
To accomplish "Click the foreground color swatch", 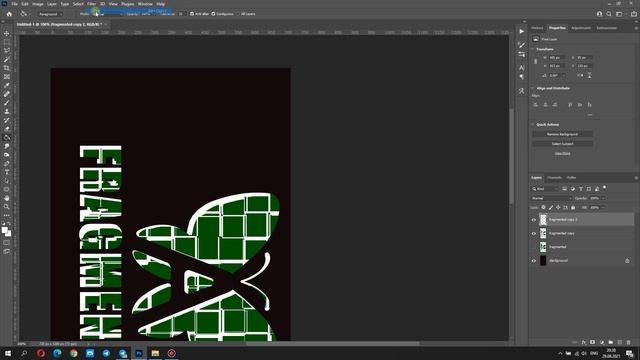I will 4,230.
